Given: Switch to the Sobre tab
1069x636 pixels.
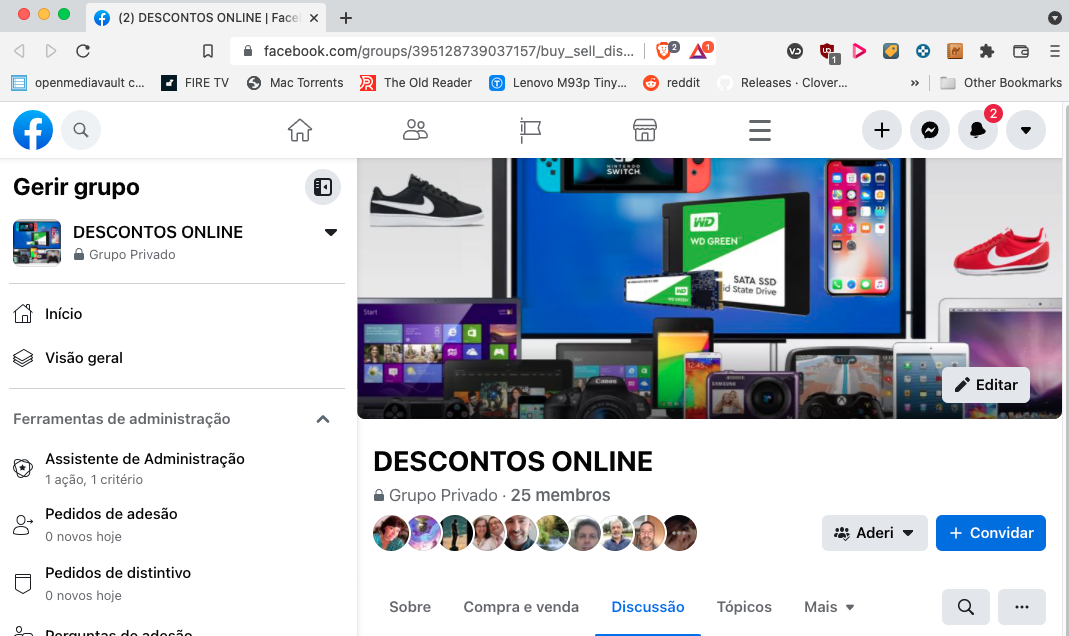Looking at the screenshot, I should pos(410,607).
